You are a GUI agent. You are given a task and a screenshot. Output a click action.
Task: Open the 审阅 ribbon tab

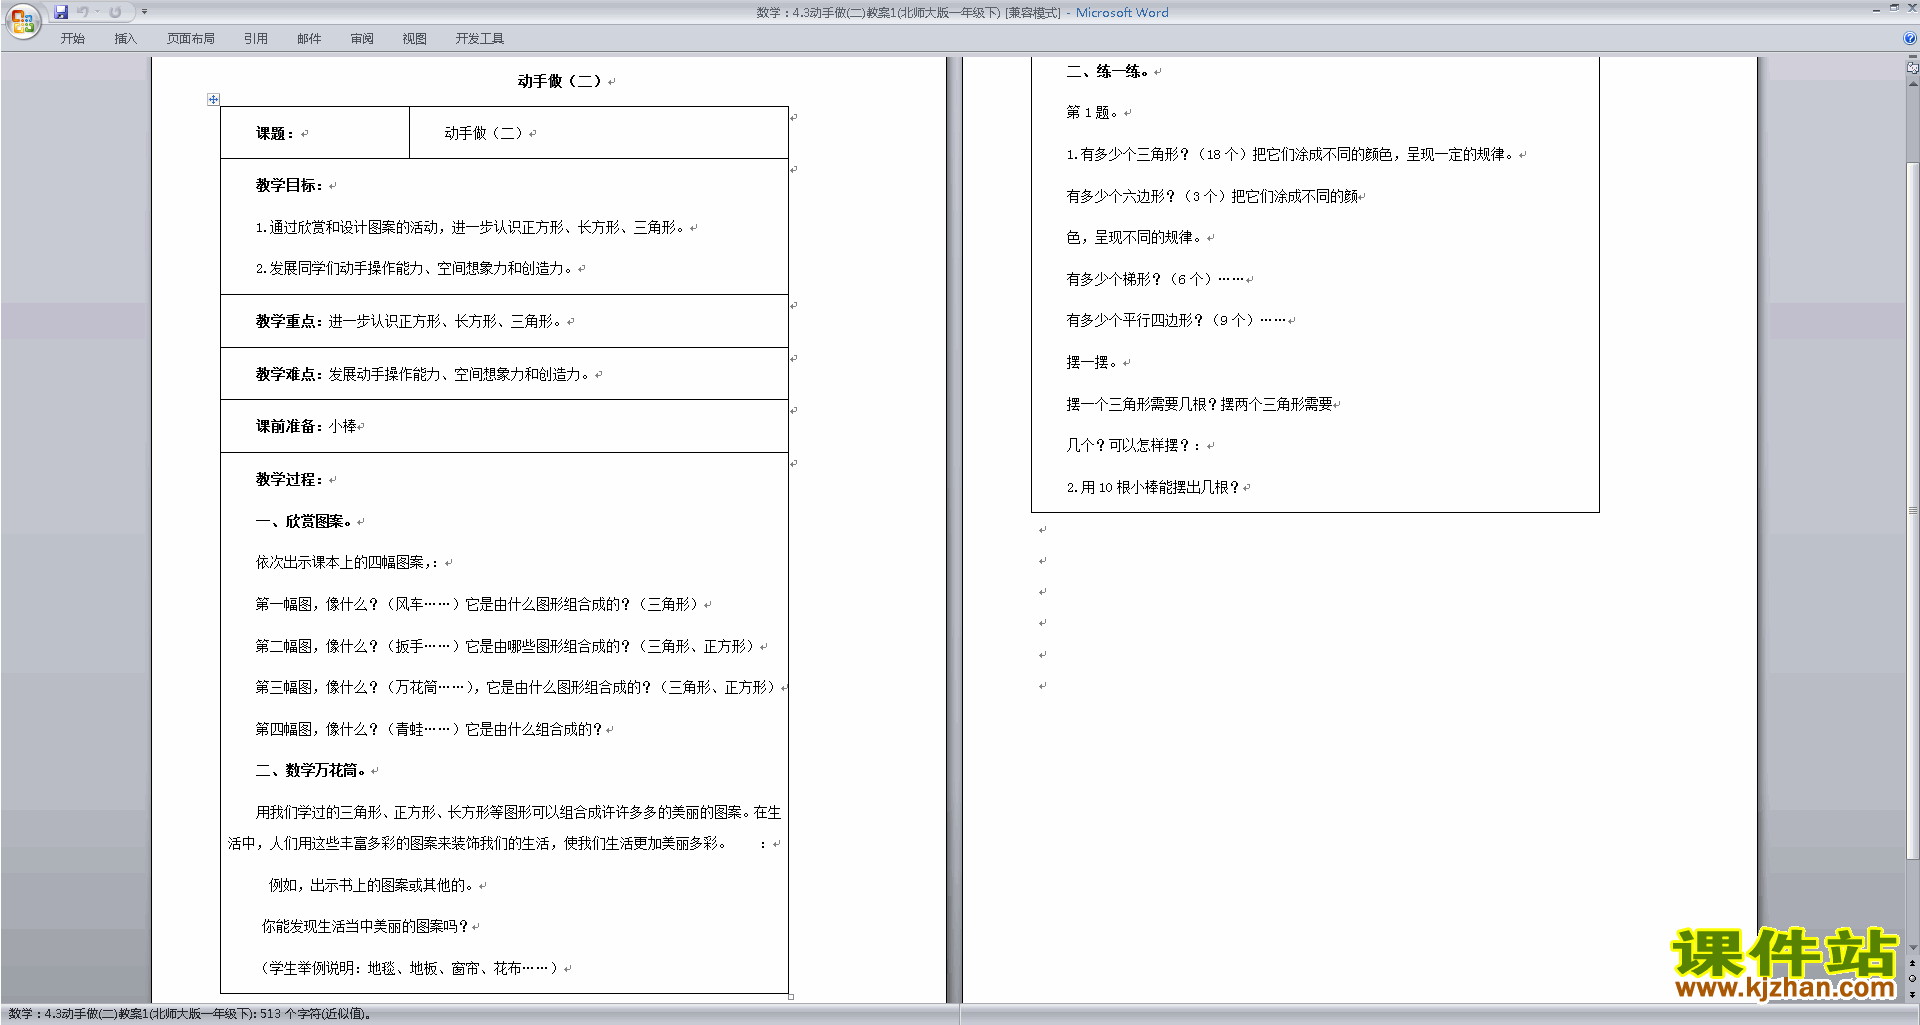(361, 39)
